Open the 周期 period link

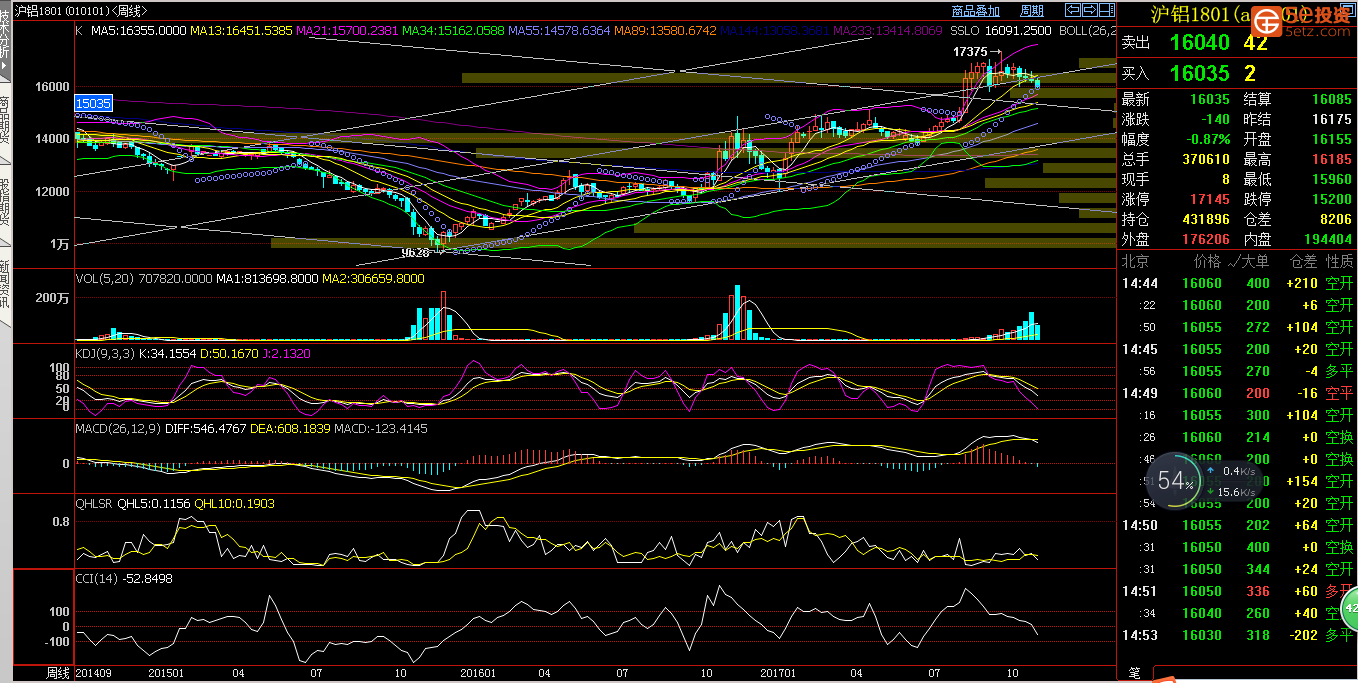click(1031, 11)
